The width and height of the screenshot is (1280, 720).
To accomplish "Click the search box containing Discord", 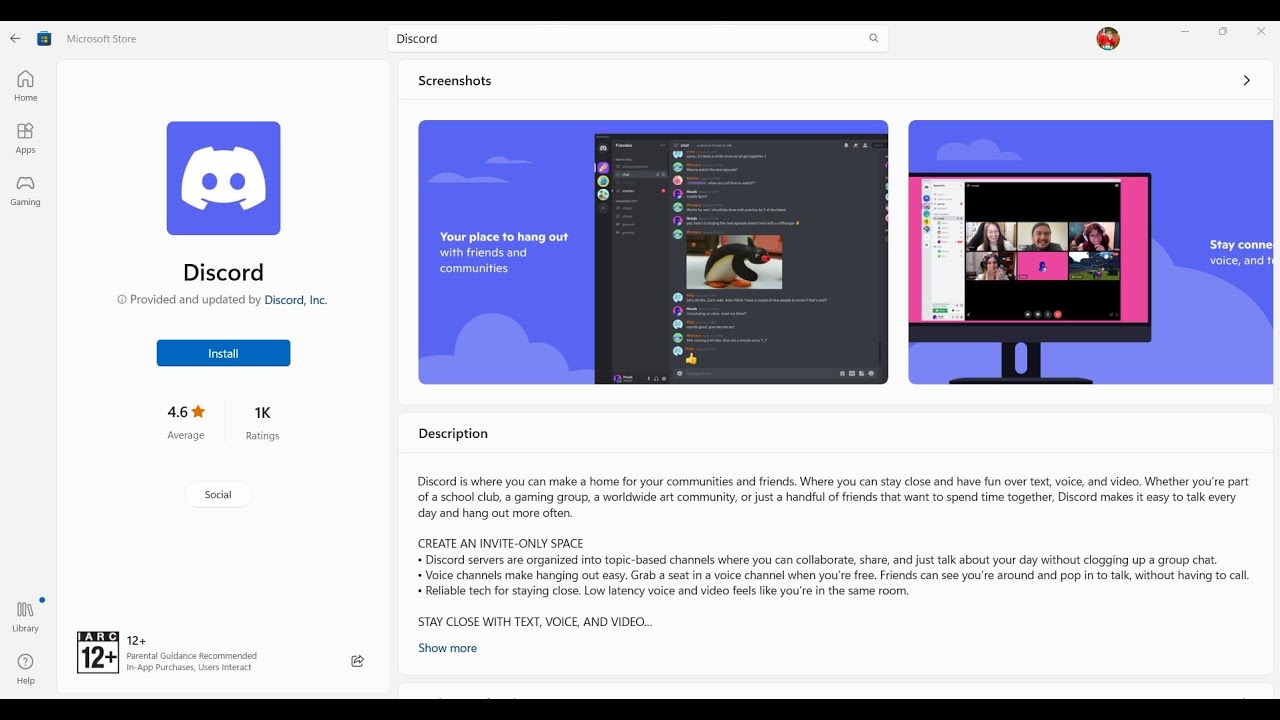I will (x=637, y=39).
